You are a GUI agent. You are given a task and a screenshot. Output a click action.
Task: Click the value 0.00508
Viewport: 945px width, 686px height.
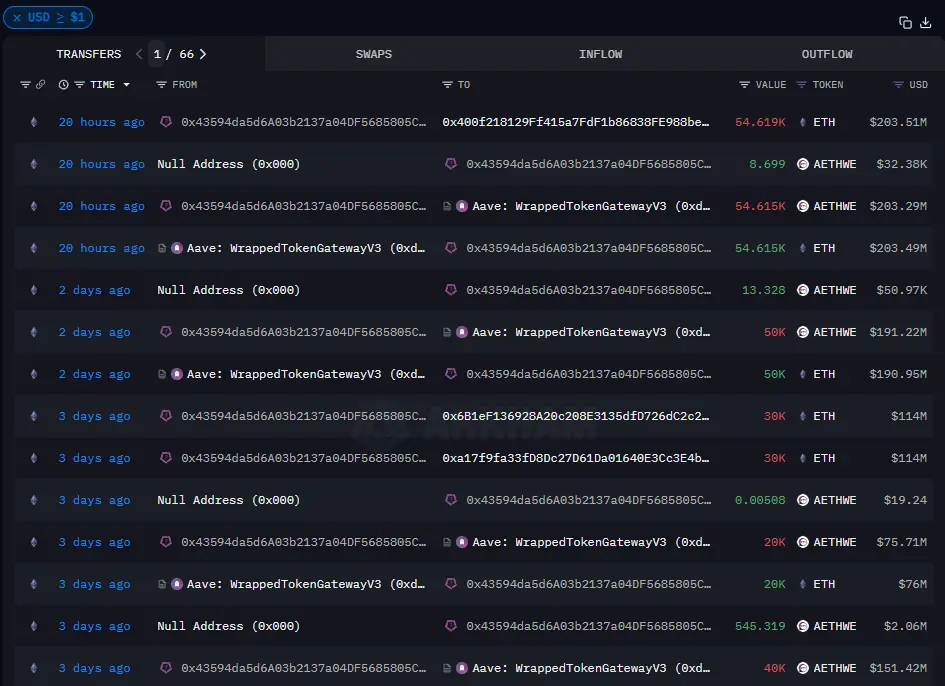tap(760, 500)
